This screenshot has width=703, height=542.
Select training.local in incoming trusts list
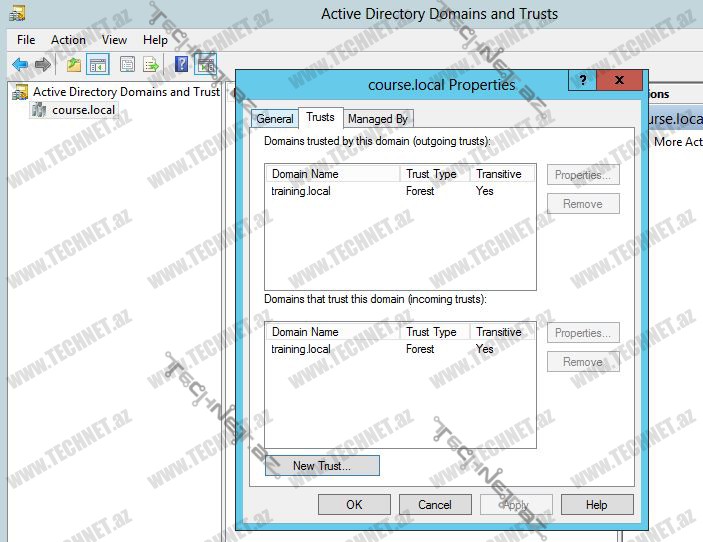[x=301, y=349]
